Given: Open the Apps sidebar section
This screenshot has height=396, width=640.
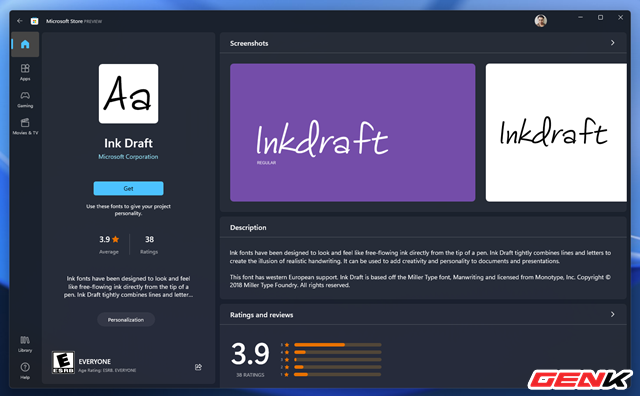Looking at the screenshot, I should pos(25,72).
